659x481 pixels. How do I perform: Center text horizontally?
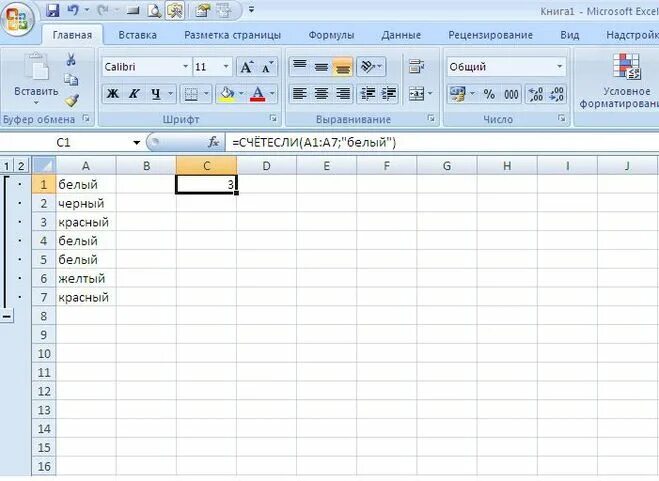point(322,93)
